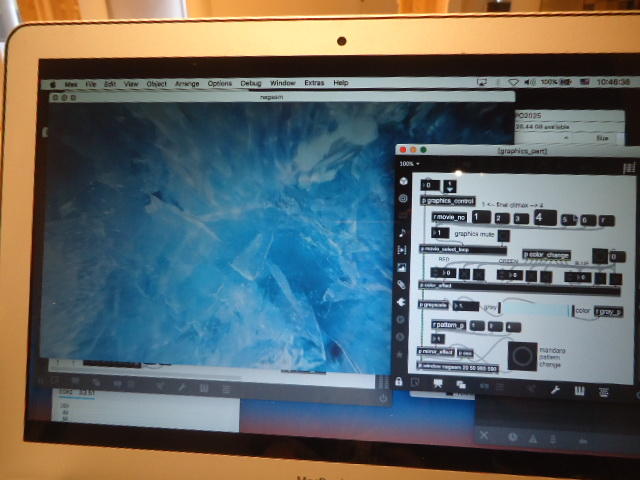Click the grid icon at graphics_part top right
Viewport: 640px width, 480px height.
tap(630, 168)
